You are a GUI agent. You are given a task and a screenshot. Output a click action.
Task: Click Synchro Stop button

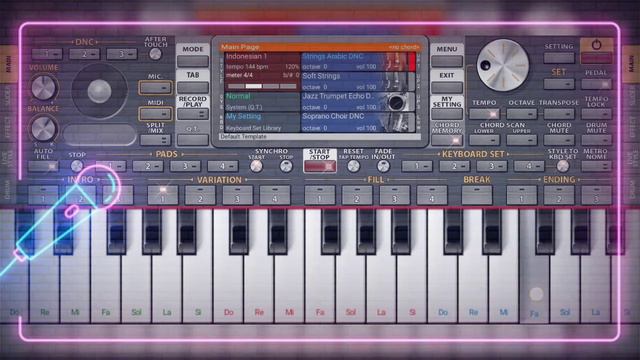tap(286, 166)
